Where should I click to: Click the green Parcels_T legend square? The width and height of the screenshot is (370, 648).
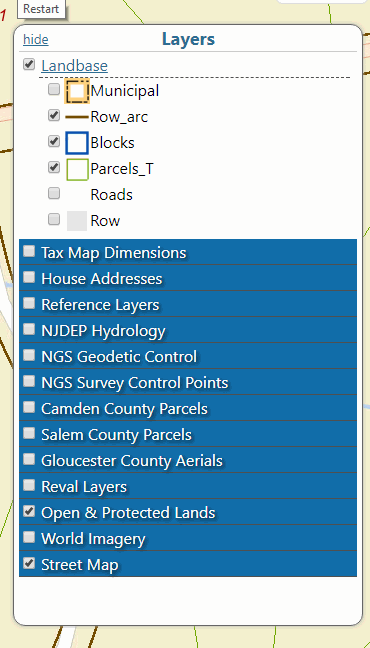pos(77,169)
